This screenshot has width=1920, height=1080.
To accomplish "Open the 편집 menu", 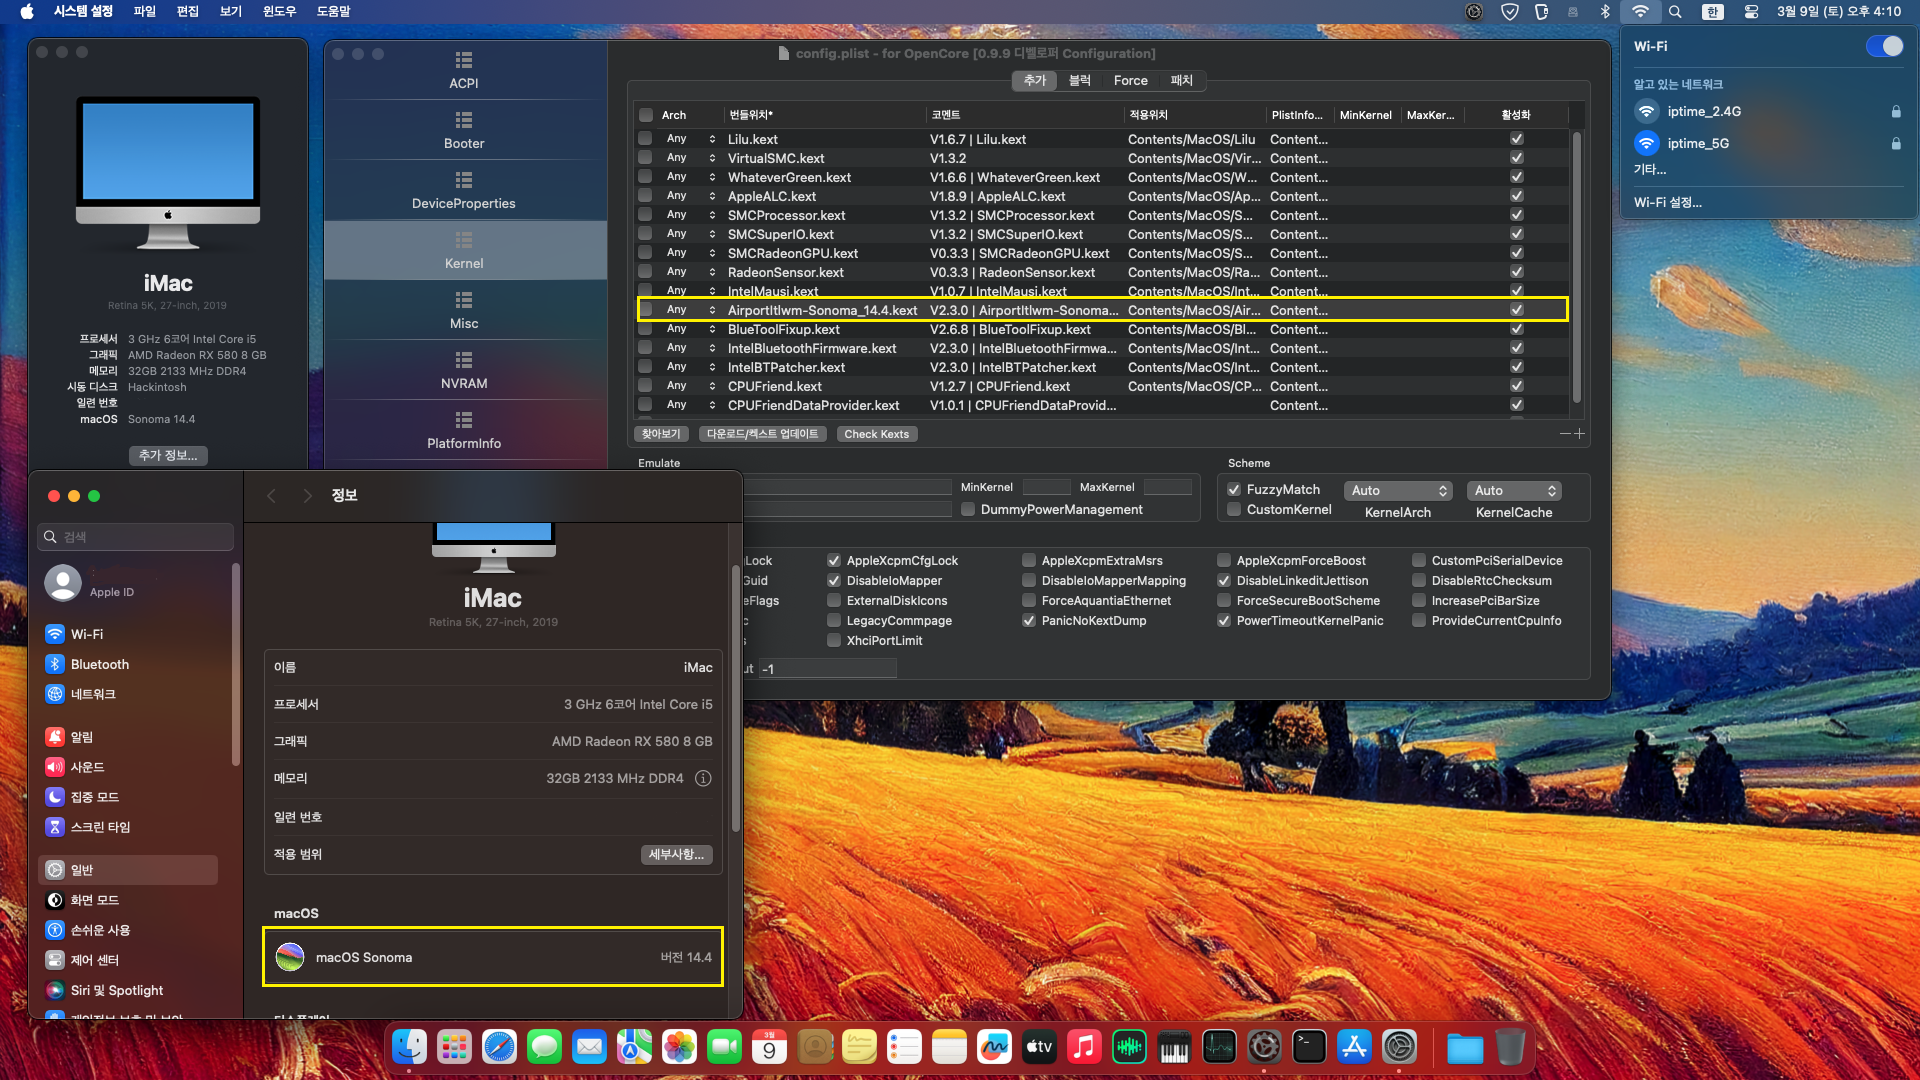I will (188, 12).
